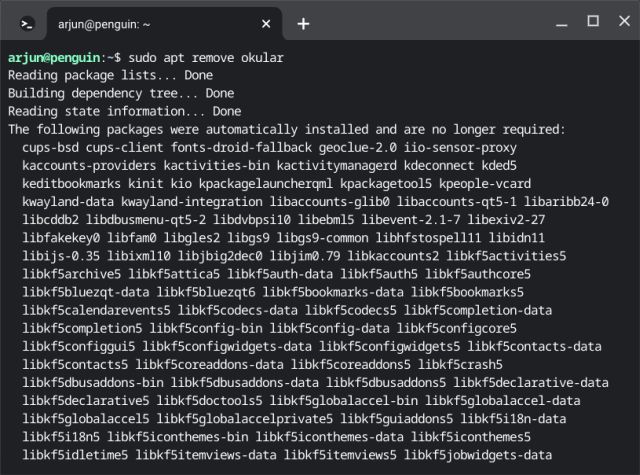Screen dimensions: 640x475
Task: Click the Building dependency tree line
Action: coord(120,93)
